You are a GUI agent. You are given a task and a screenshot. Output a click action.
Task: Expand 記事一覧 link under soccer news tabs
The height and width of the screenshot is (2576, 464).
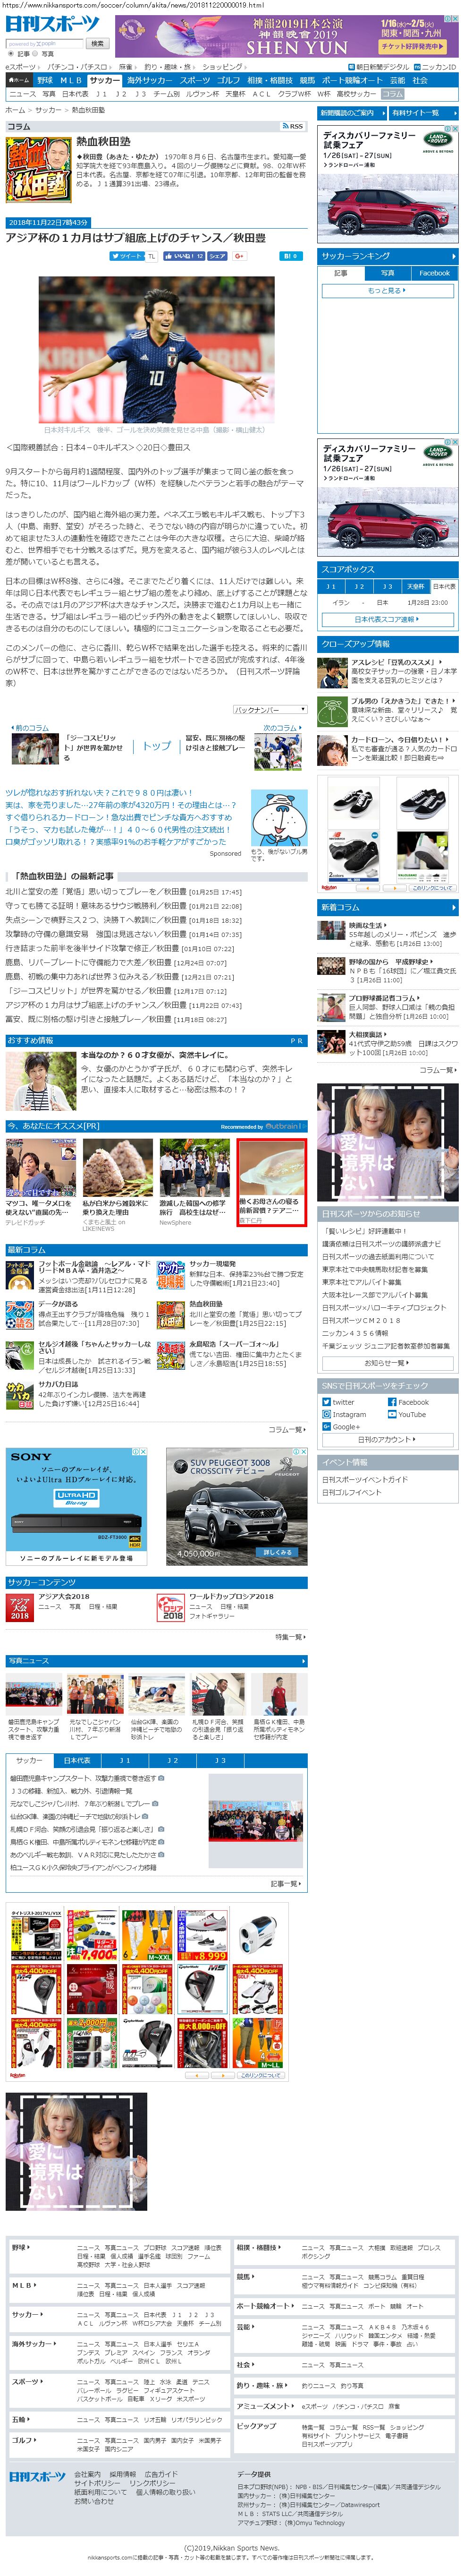click(285, 1883)
